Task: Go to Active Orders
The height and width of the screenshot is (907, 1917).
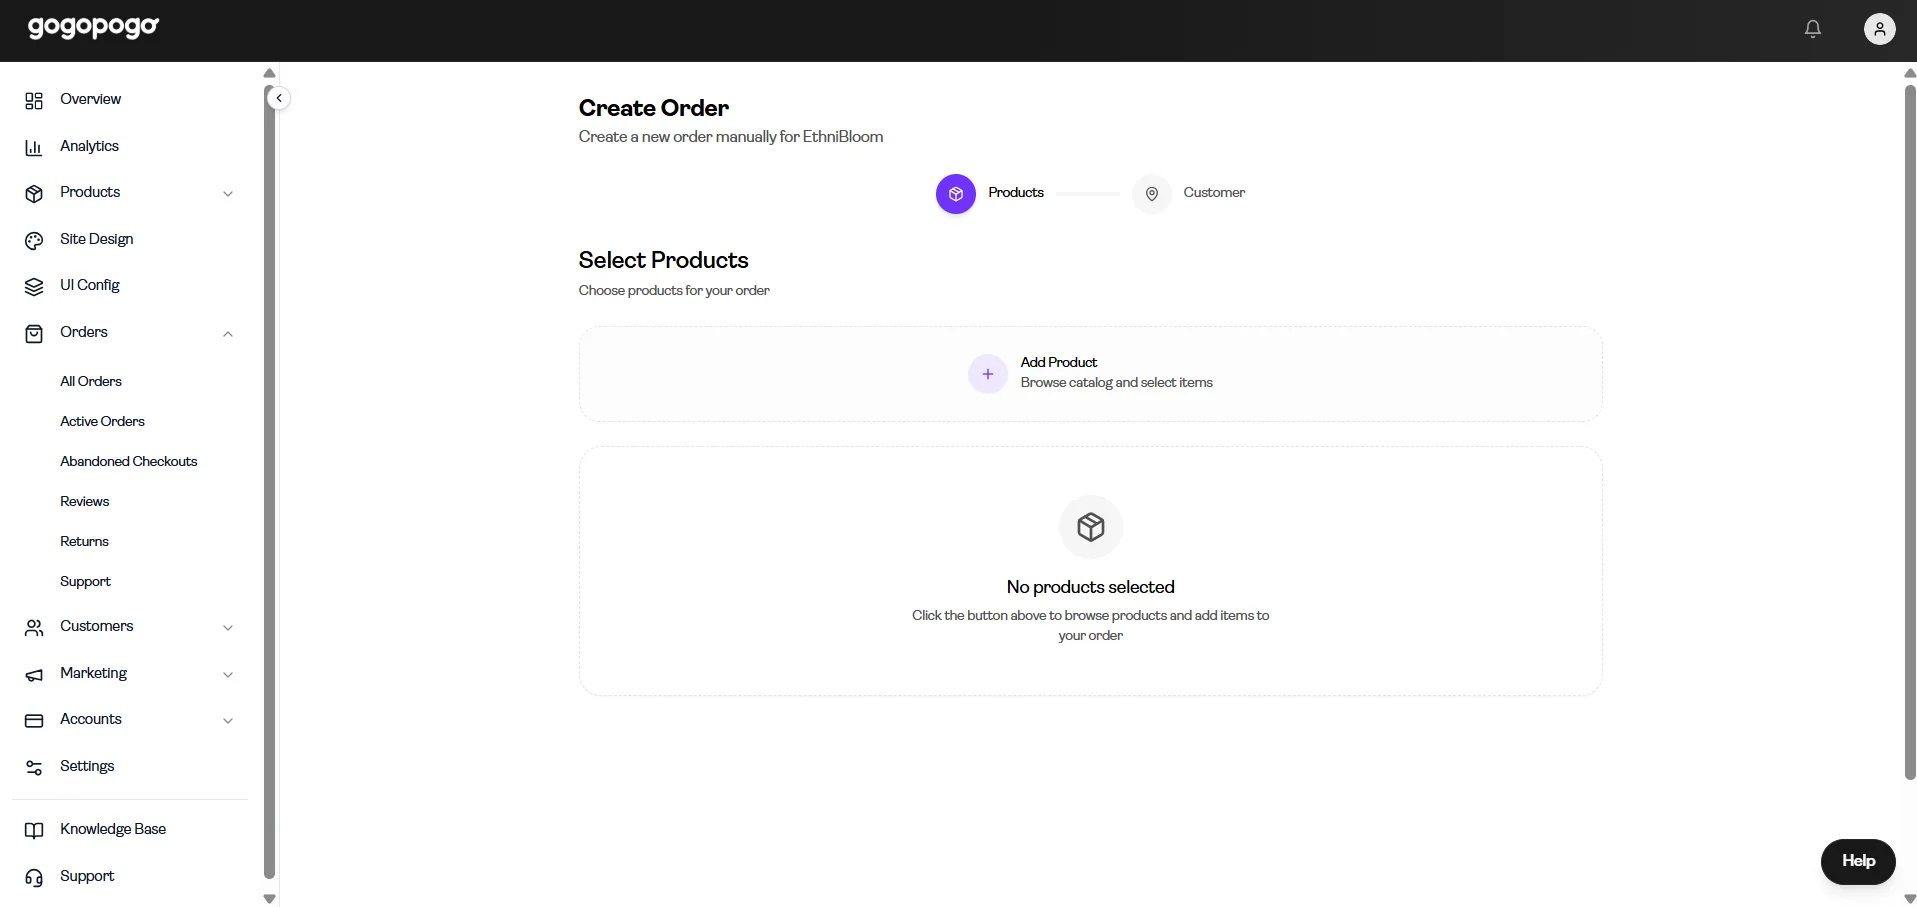Action: 102,421
